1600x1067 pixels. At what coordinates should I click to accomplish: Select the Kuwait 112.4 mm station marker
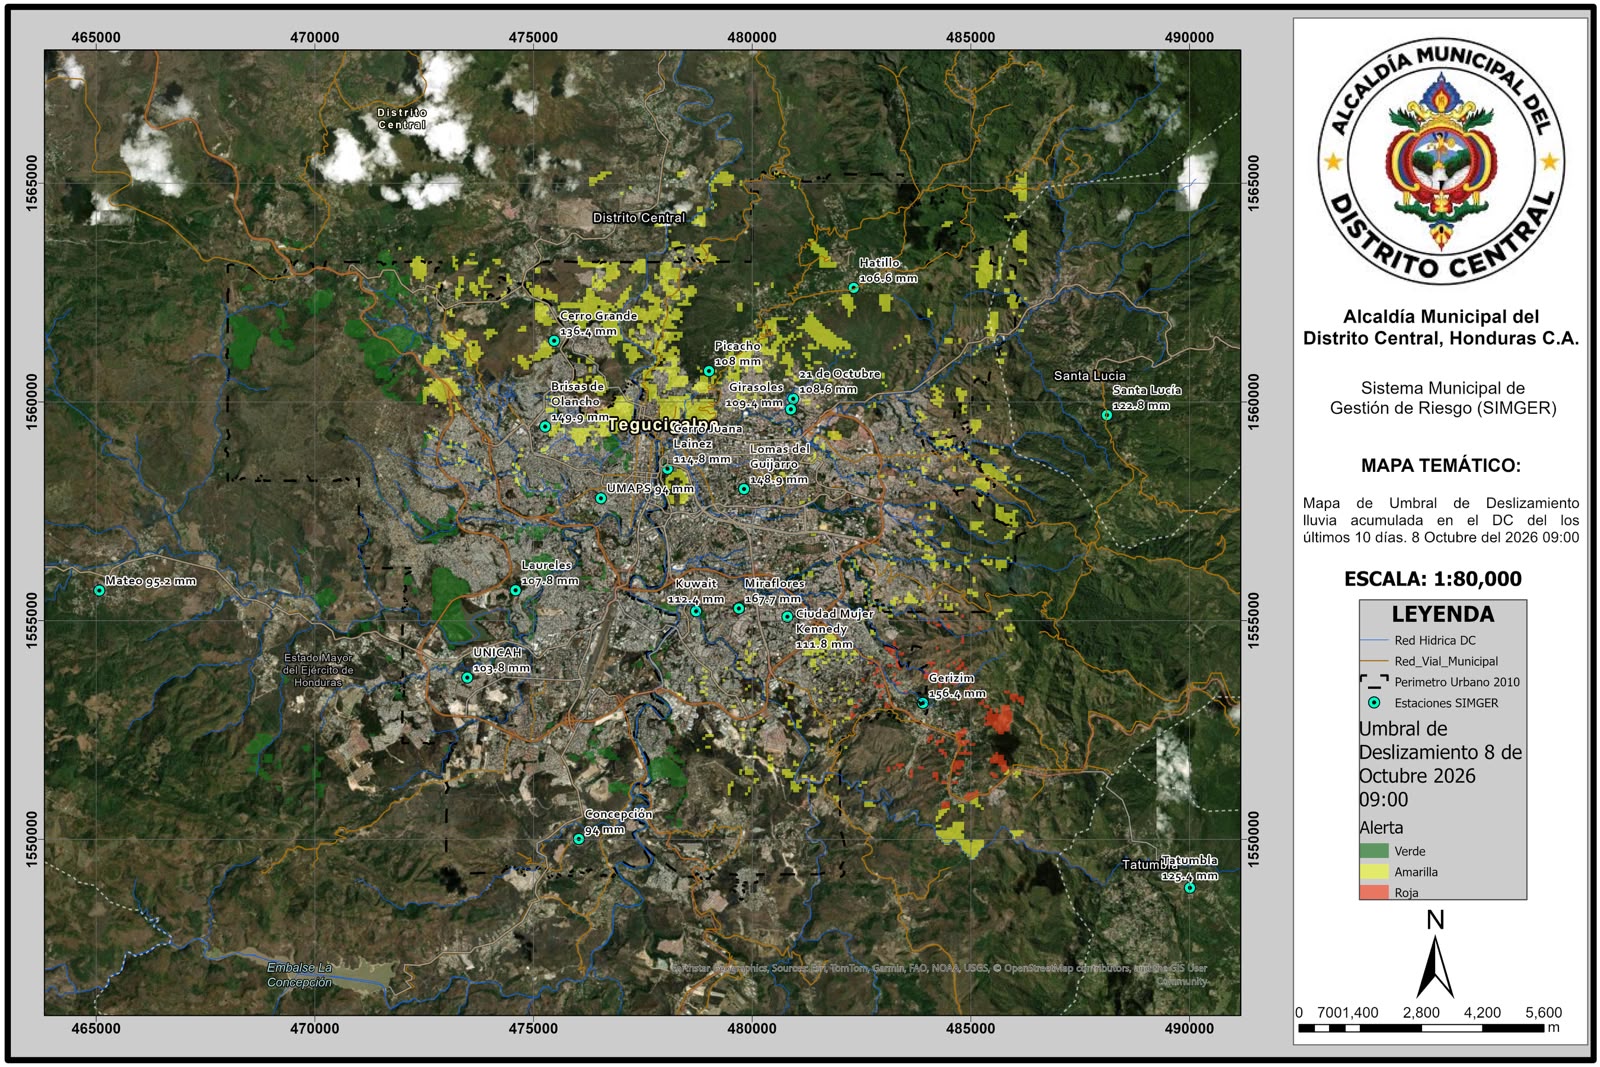click(x=697, y=611)
